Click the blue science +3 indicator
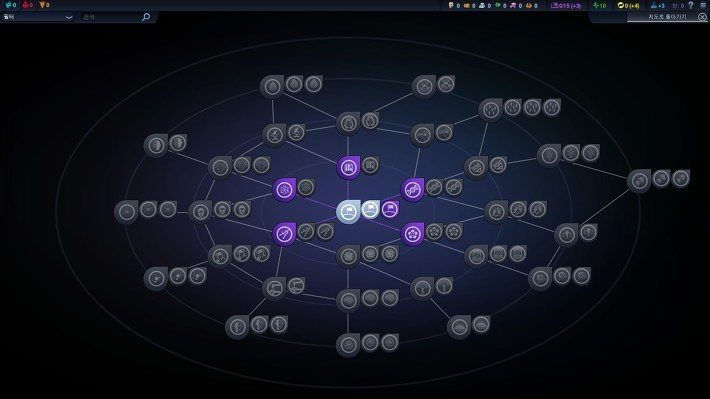This screenshot has width=710, height=399. click(657, 5)
